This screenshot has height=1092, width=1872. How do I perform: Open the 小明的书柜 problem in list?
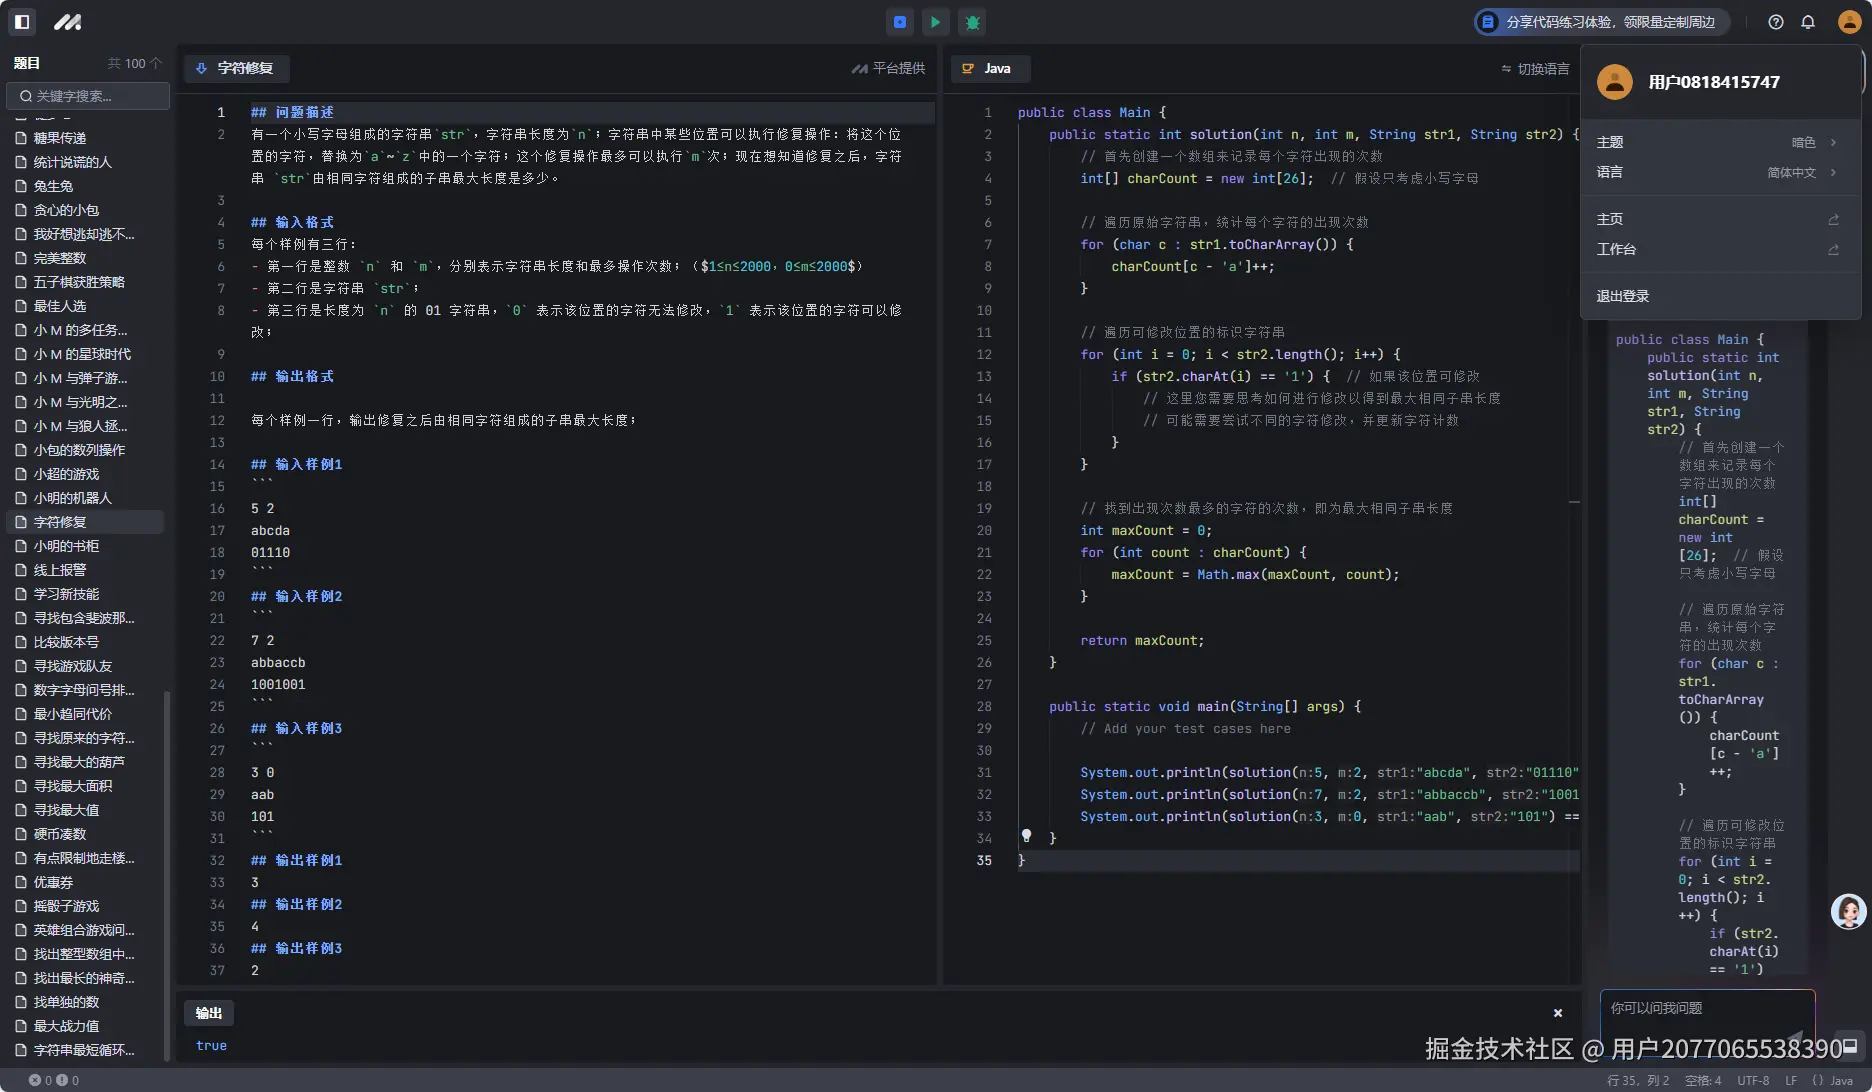[66, 546]
